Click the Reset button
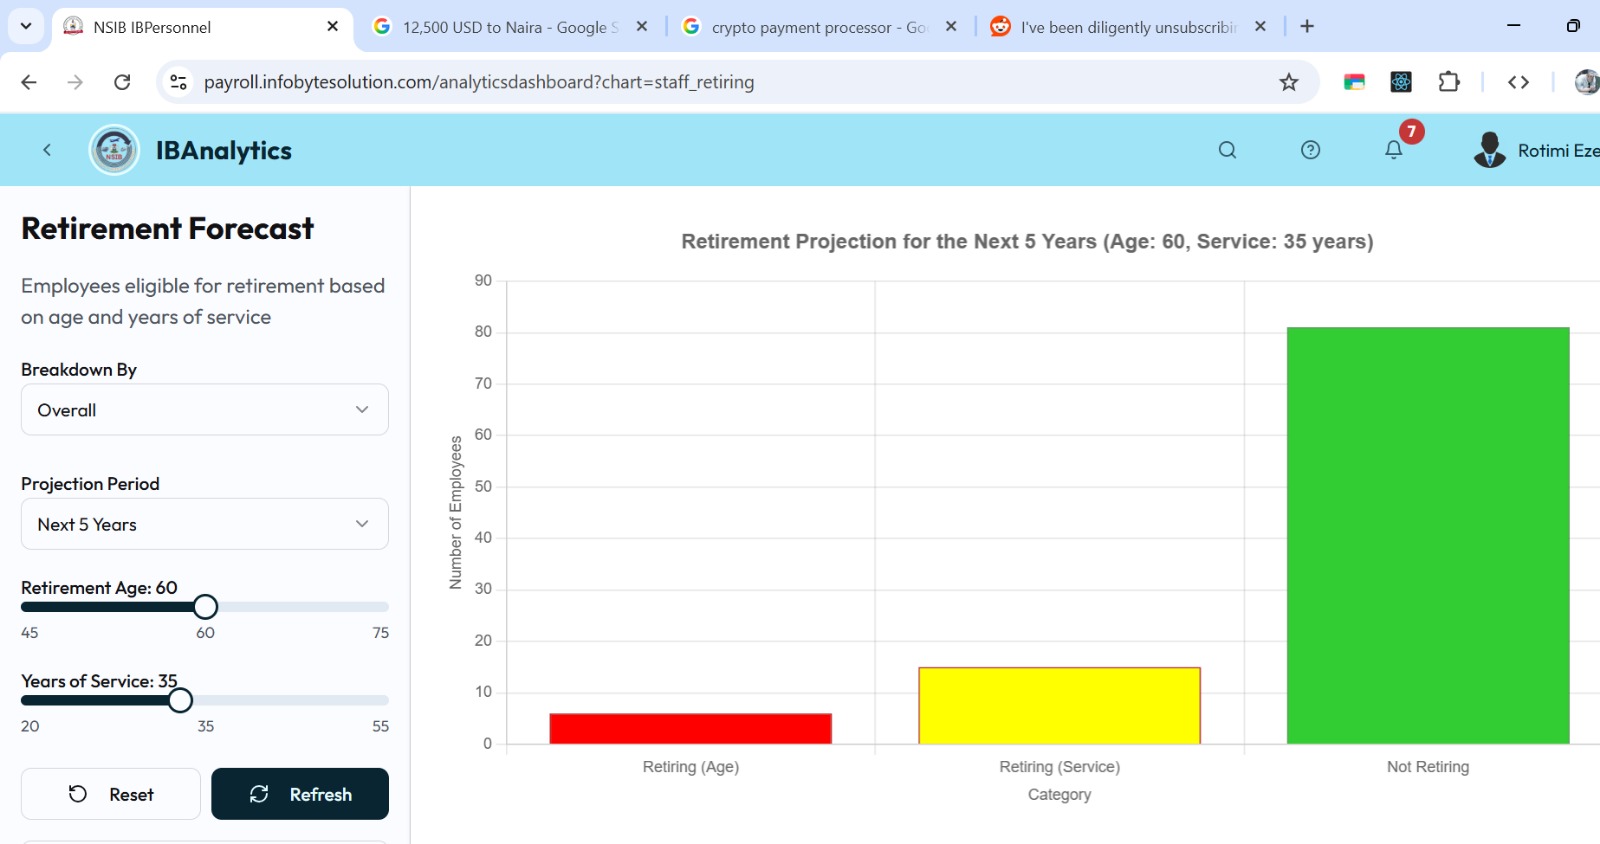Viewport: 1600px width, 844px height. click(x=111, y=794)
